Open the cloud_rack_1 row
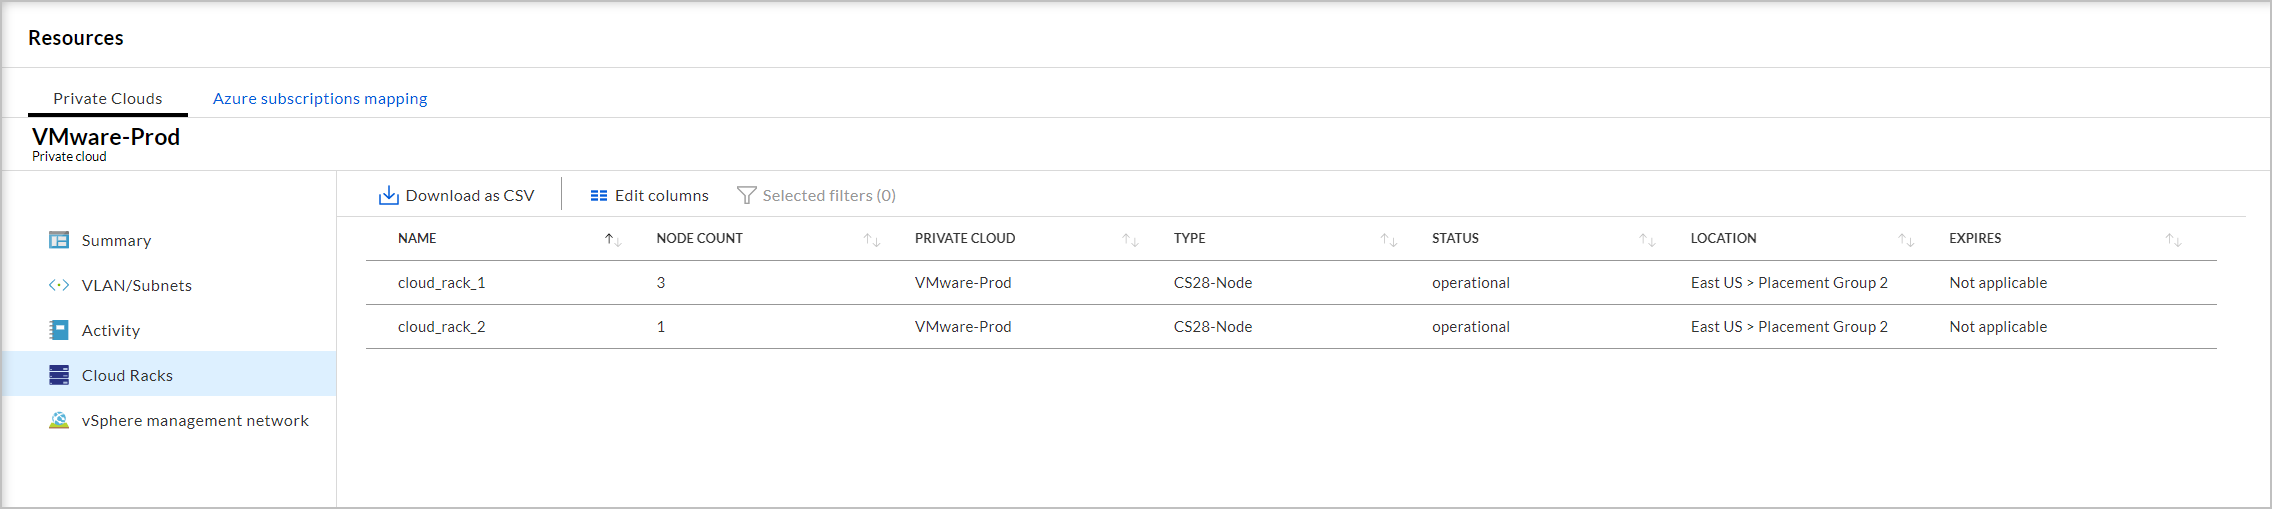 [1291, 283]
